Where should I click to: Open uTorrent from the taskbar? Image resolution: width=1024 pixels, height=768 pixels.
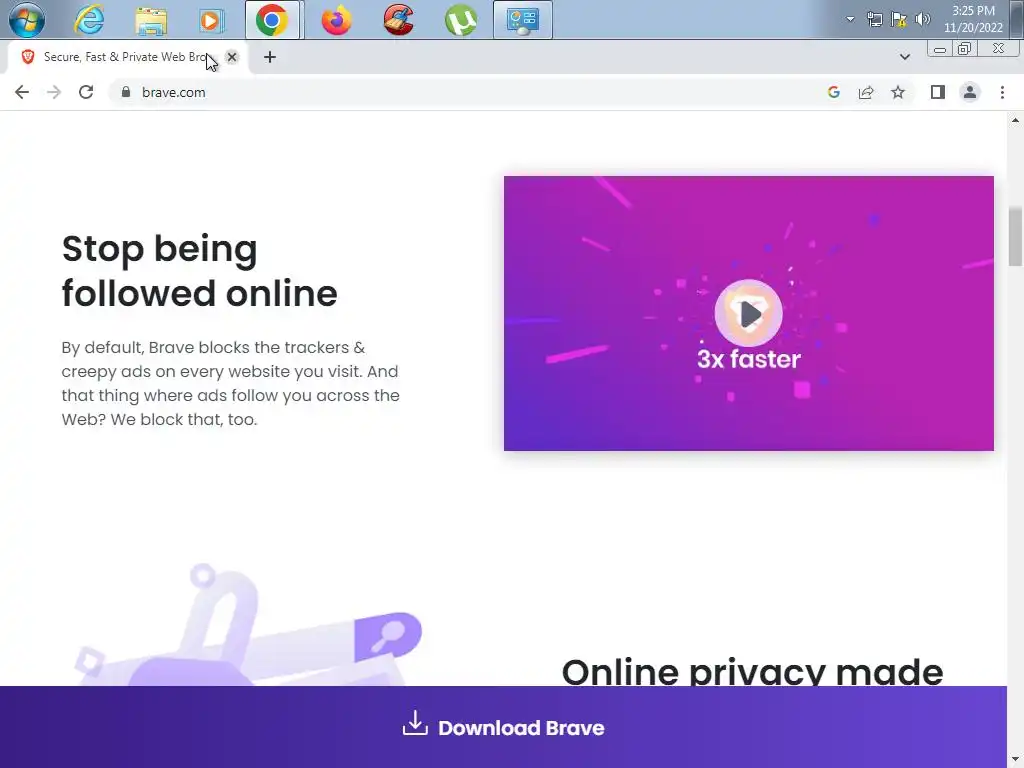coord(460,20)
